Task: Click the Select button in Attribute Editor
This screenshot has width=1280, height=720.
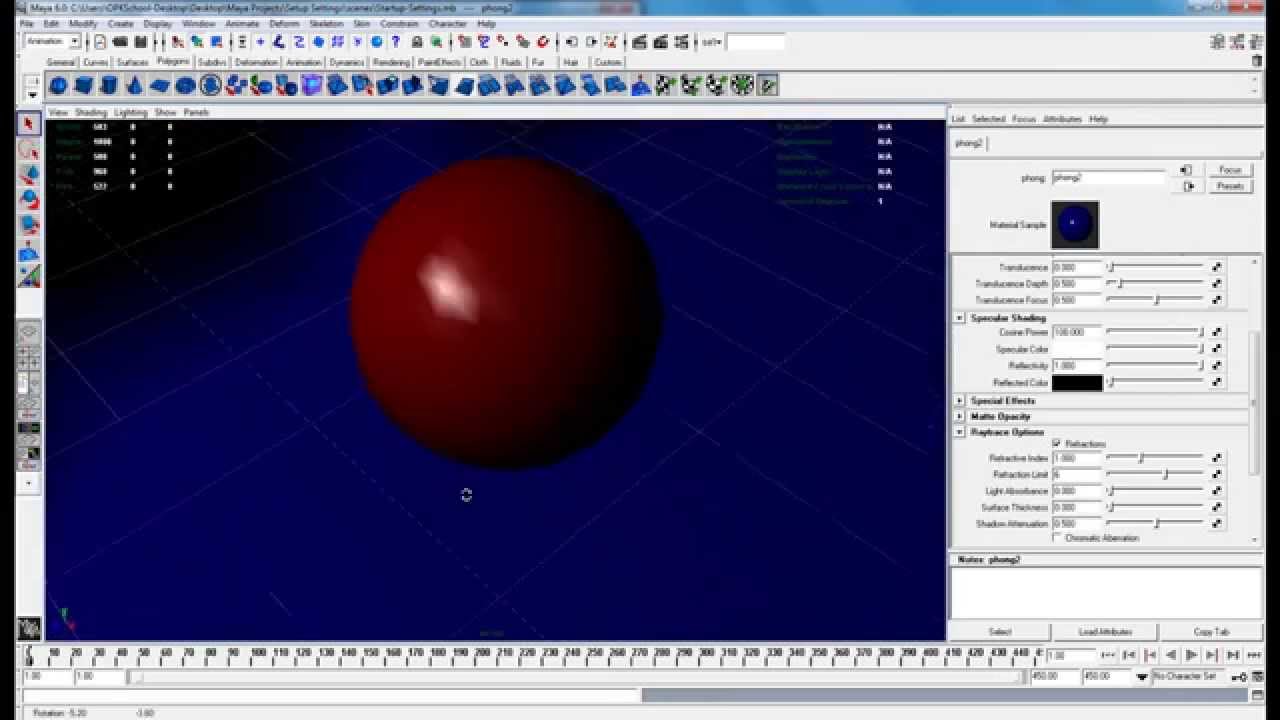Action: tap(1000, 632)
